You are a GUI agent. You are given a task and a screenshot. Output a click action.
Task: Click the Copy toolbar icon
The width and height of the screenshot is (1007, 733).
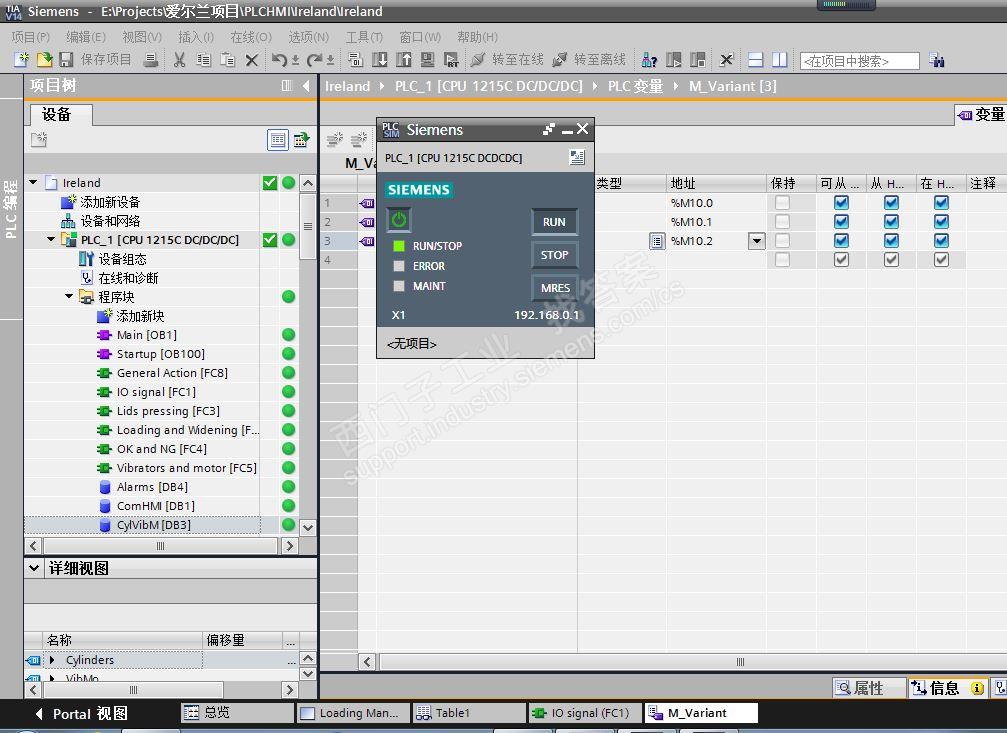(204, 60)
